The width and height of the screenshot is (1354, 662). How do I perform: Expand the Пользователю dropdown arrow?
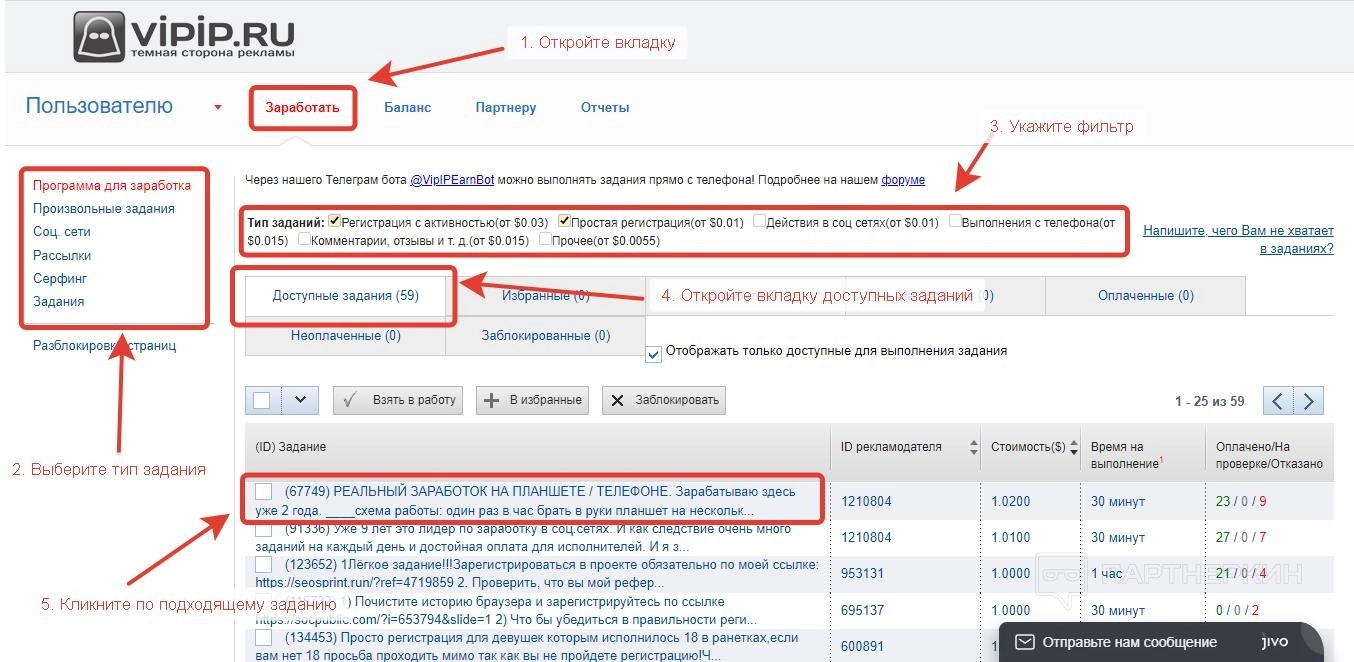218,108
